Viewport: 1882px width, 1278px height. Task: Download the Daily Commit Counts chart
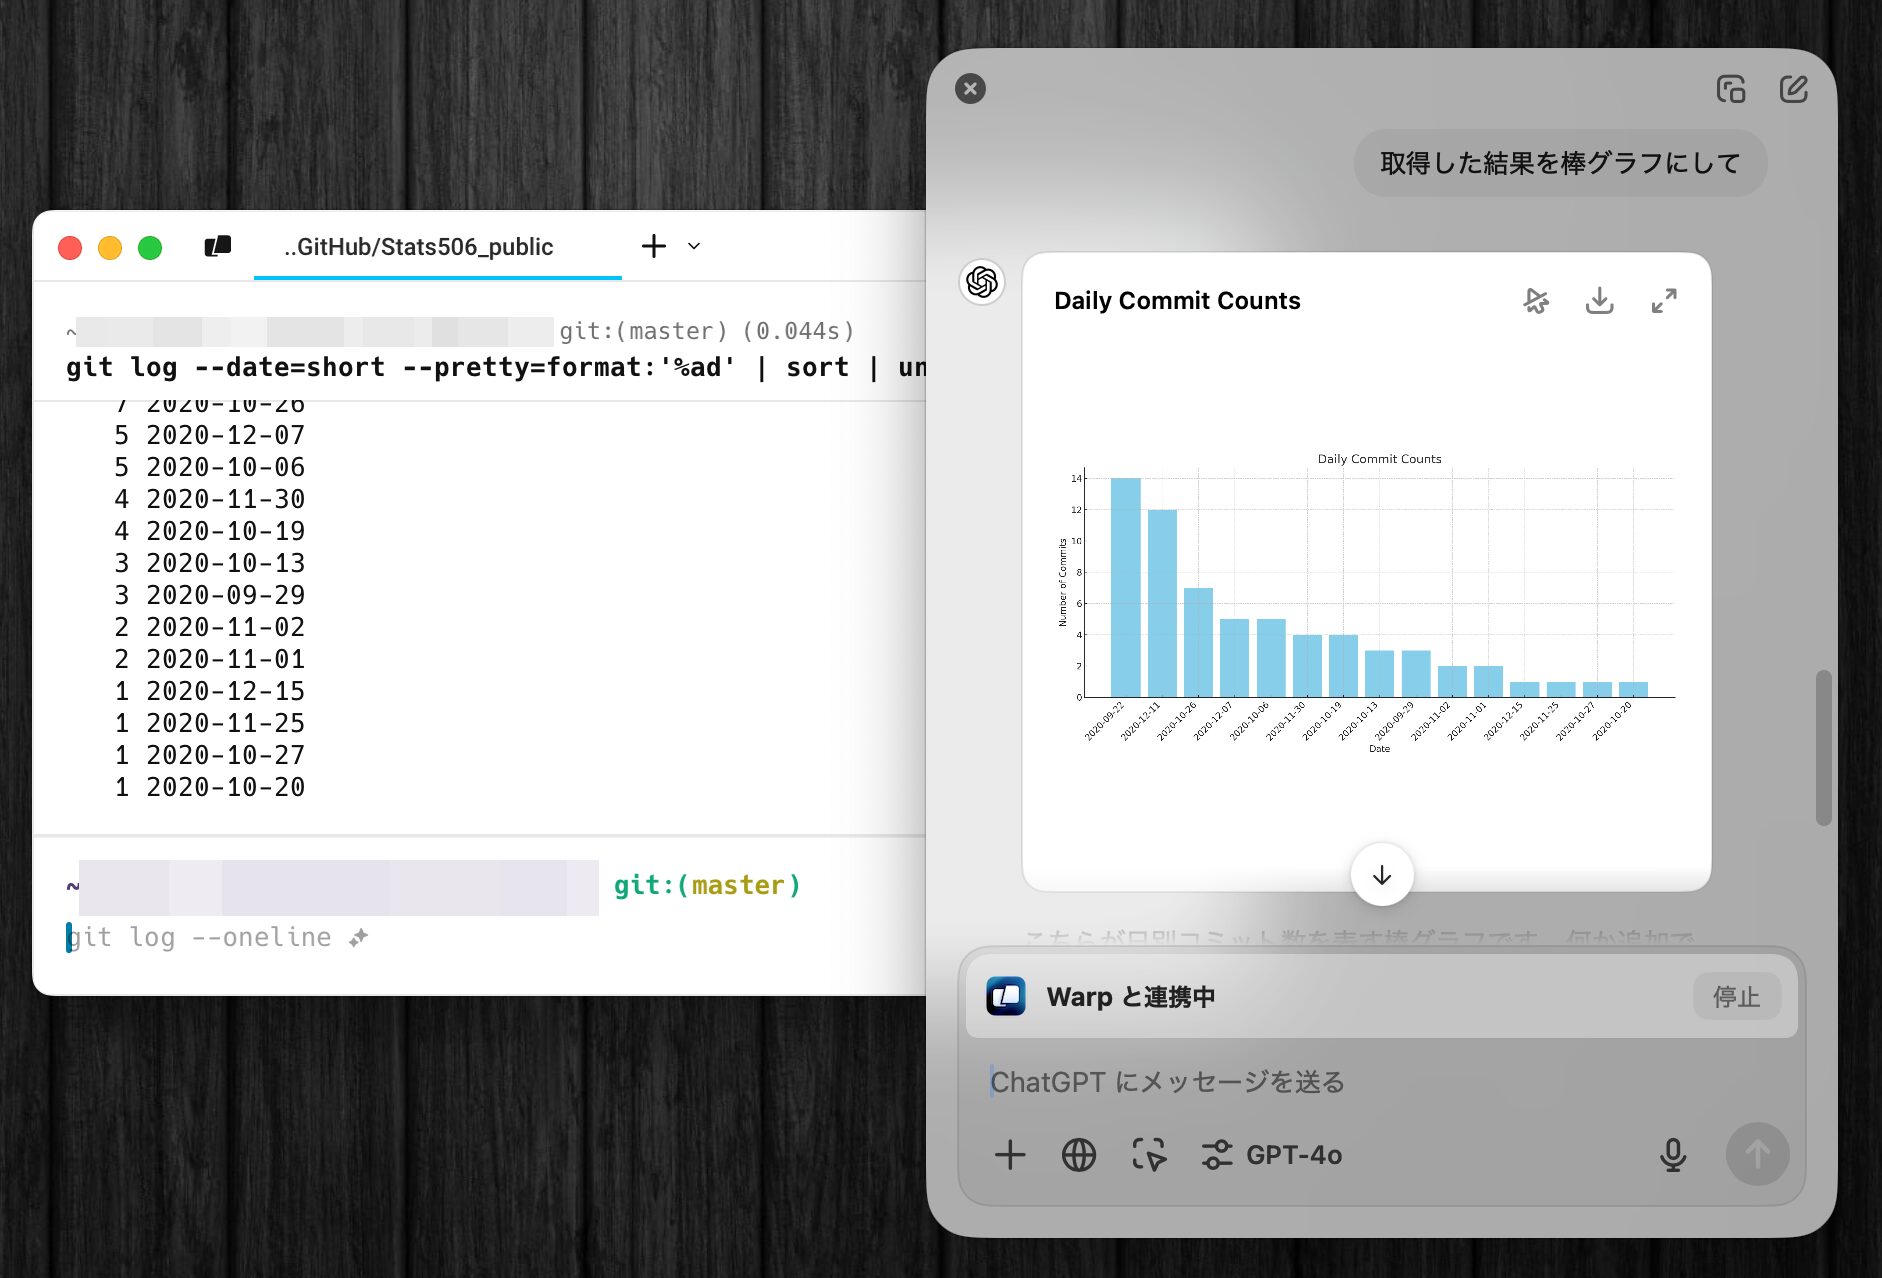(1599, 301)
